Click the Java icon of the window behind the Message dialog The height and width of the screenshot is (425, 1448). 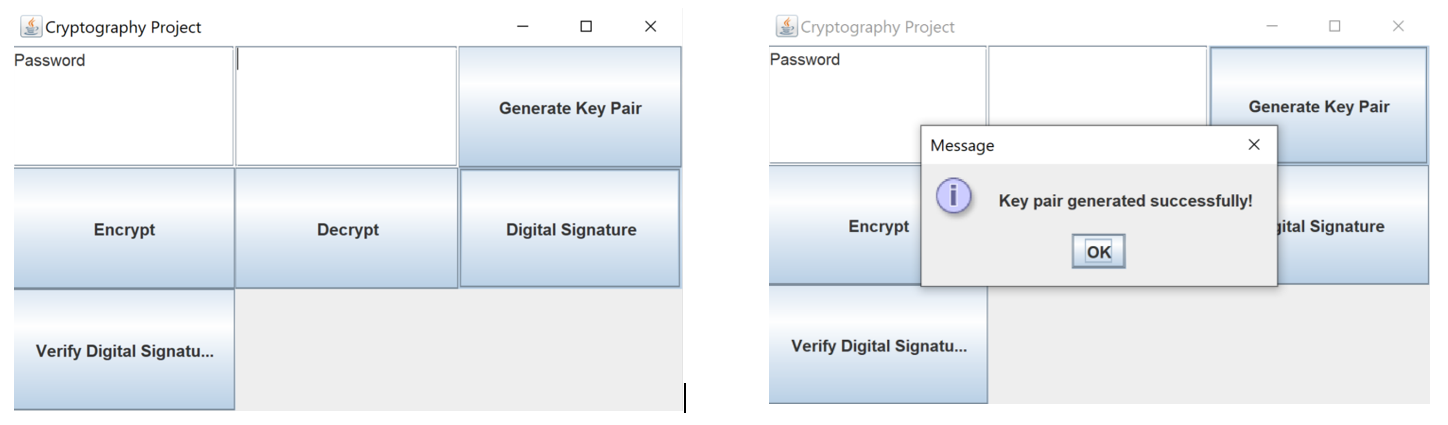pos(787,26)
